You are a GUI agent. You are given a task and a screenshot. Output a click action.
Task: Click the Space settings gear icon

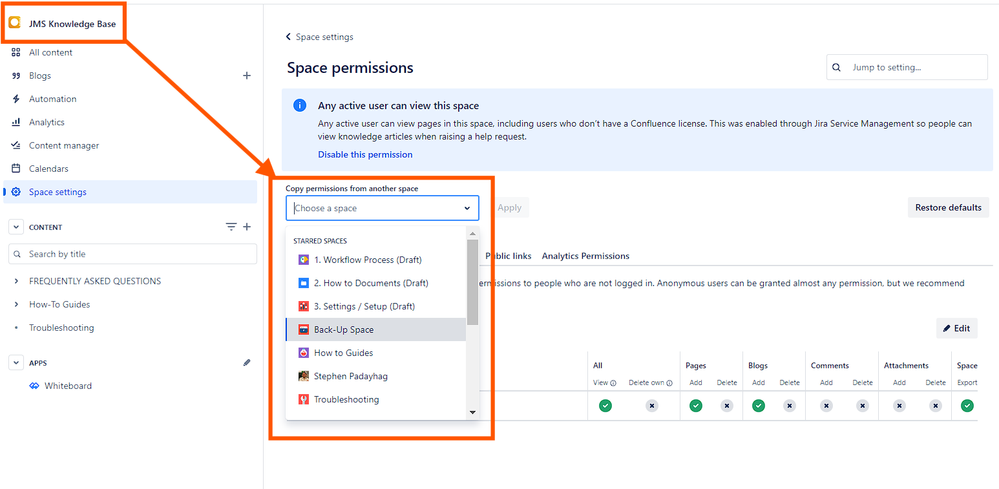coord(17,192)
